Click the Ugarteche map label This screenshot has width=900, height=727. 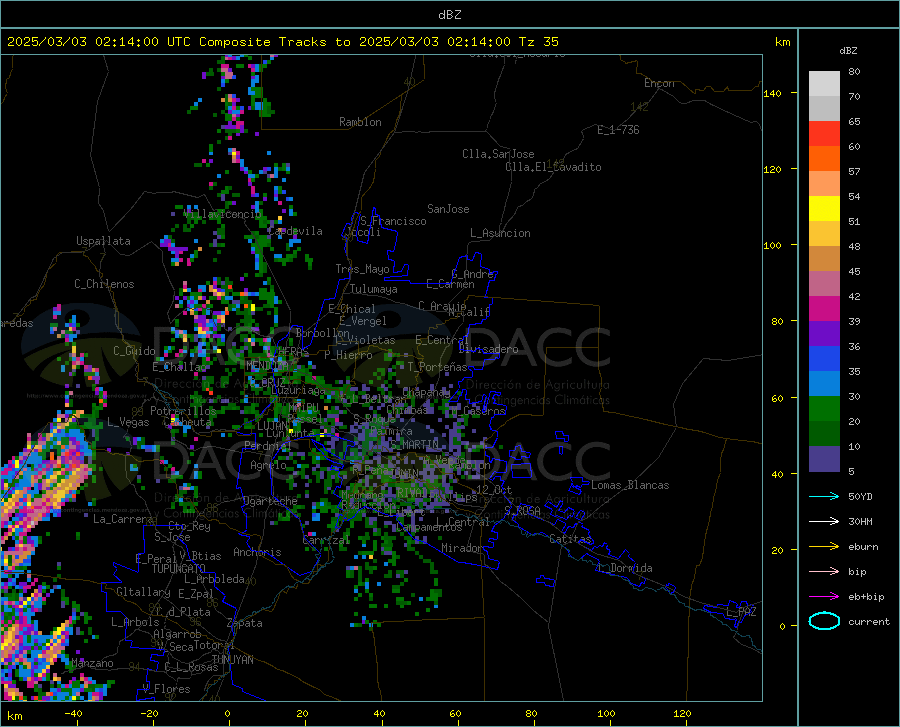270,501
